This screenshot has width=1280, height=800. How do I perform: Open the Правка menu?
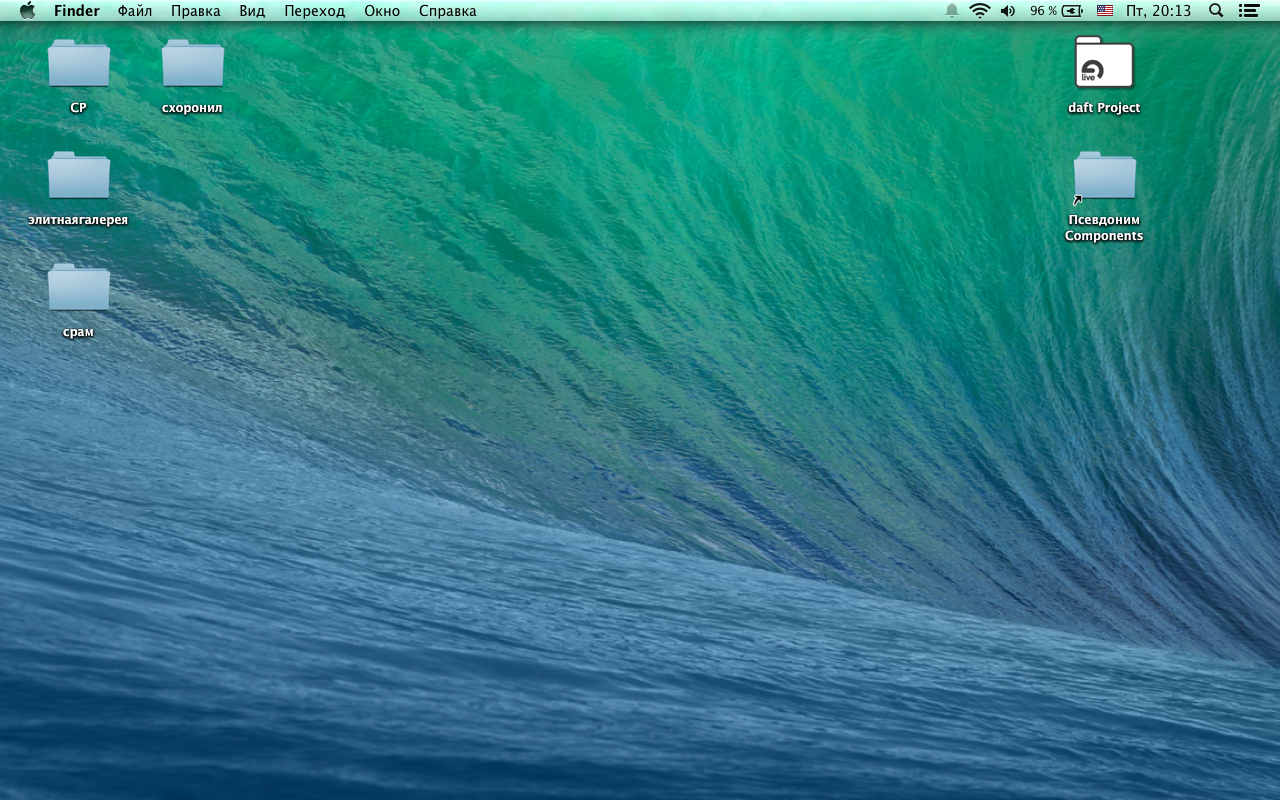tap(195, 11)
